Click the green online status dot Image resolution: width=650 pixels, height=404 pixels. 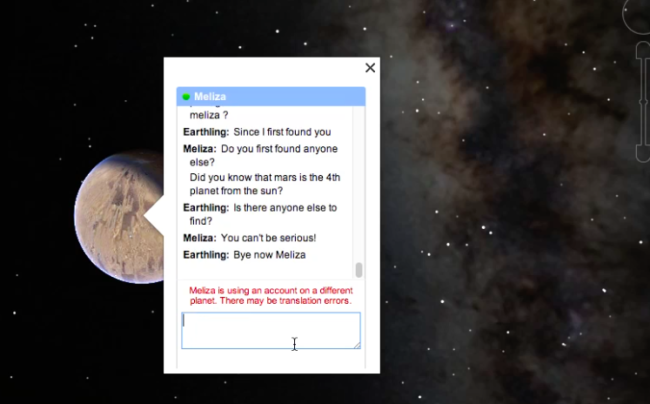(x=186, y=97)
